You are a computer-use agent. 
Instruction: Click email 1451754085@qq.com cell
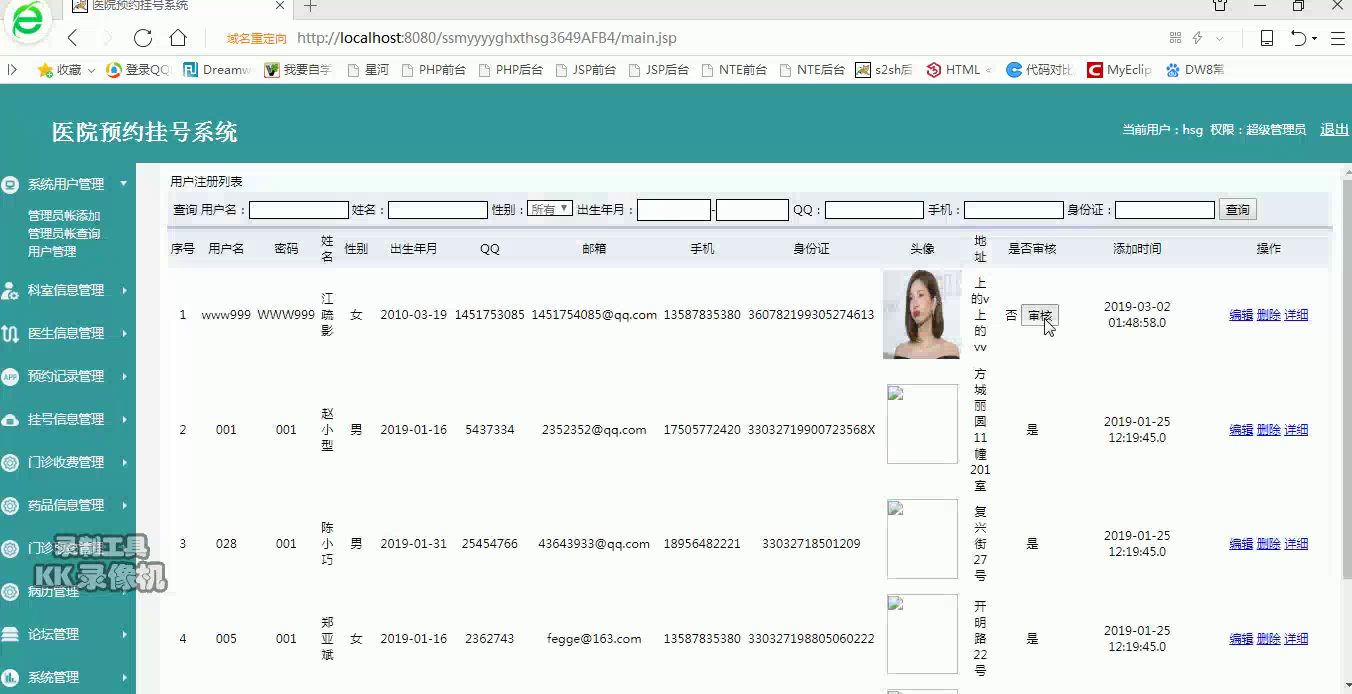point(594,315)
